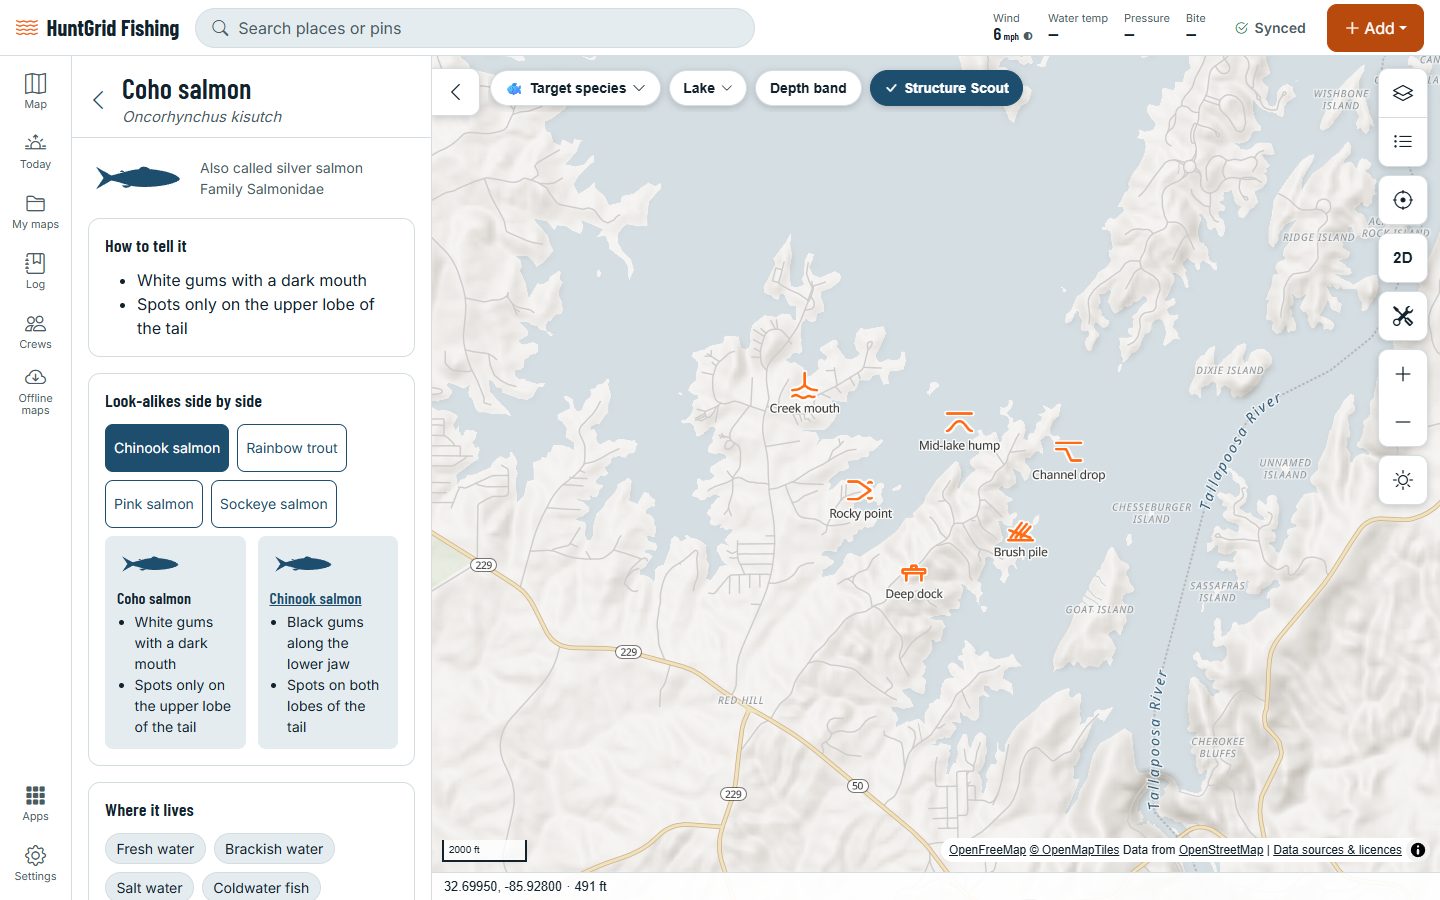
Task: Click the map coordinates readout
Action: [525, 886]
